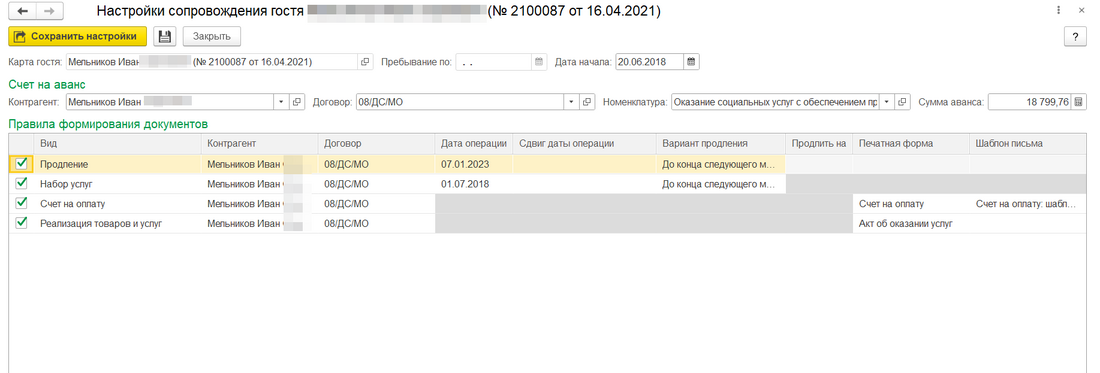This screenshot has height=373, width=1100.
Task: Click Акт об оказании услуг cell
Action: (x=911, y=224)
